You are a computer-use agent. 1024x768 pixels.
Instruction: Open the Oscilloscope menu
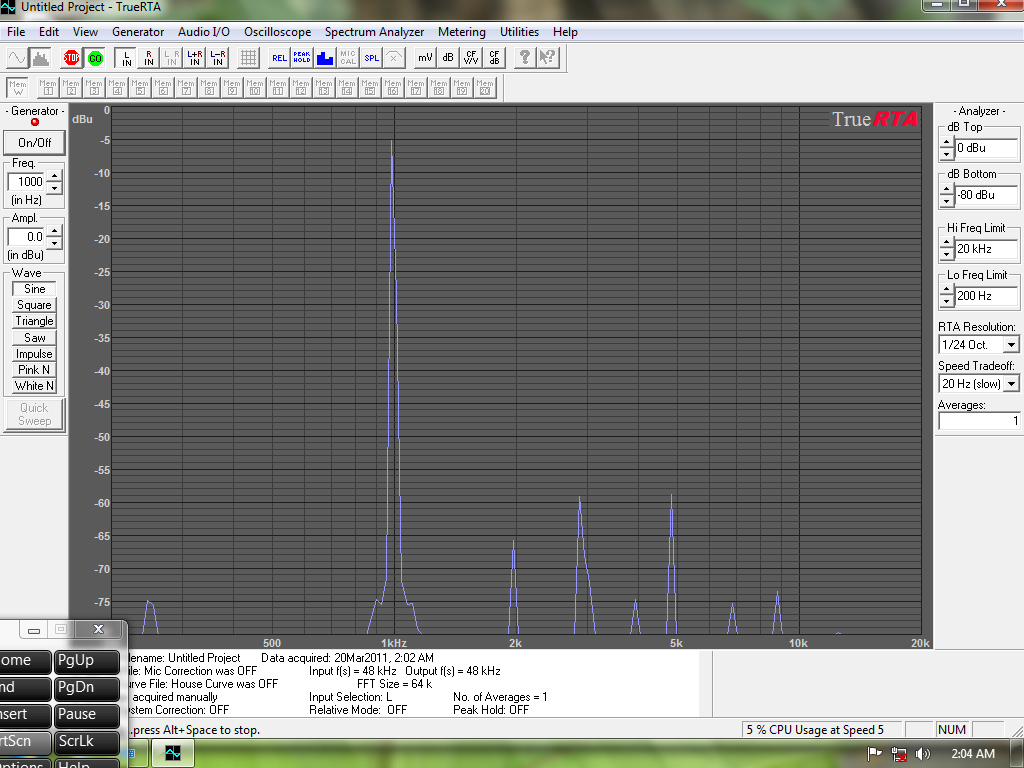point(278,32)
